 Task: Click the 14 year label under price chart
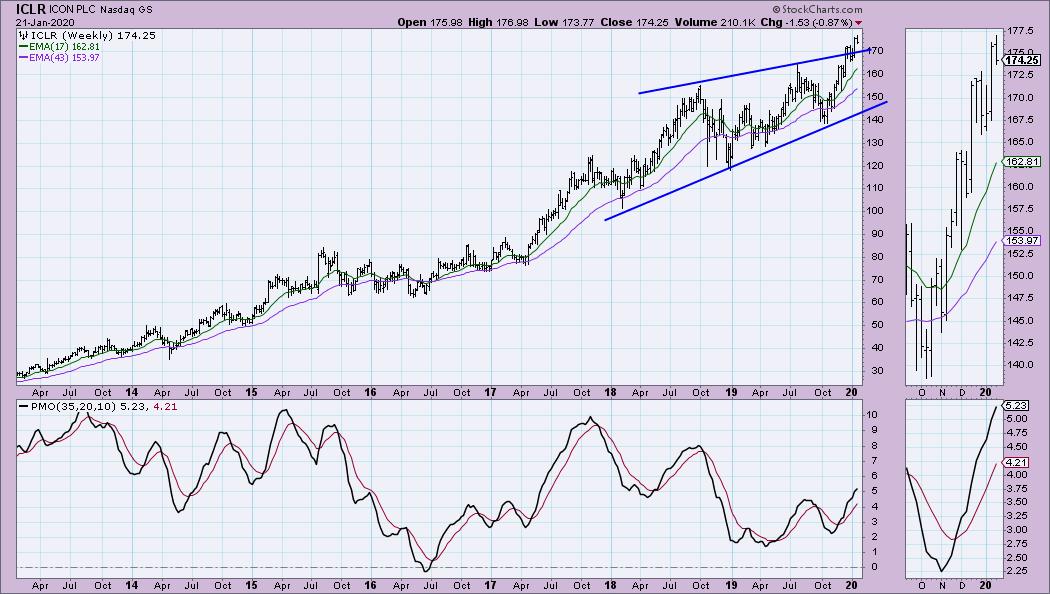coord(132,393)
